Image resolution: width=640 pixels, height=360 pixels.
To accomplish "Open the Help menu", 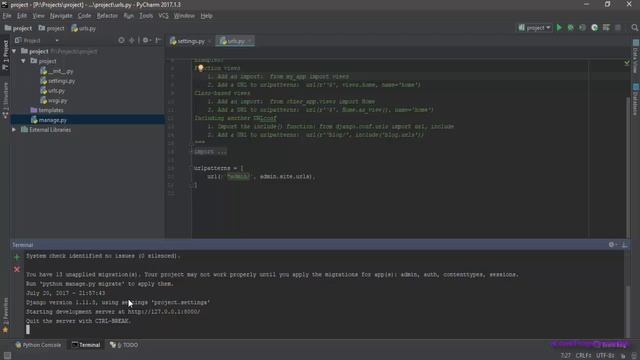I will pos(207,16).
